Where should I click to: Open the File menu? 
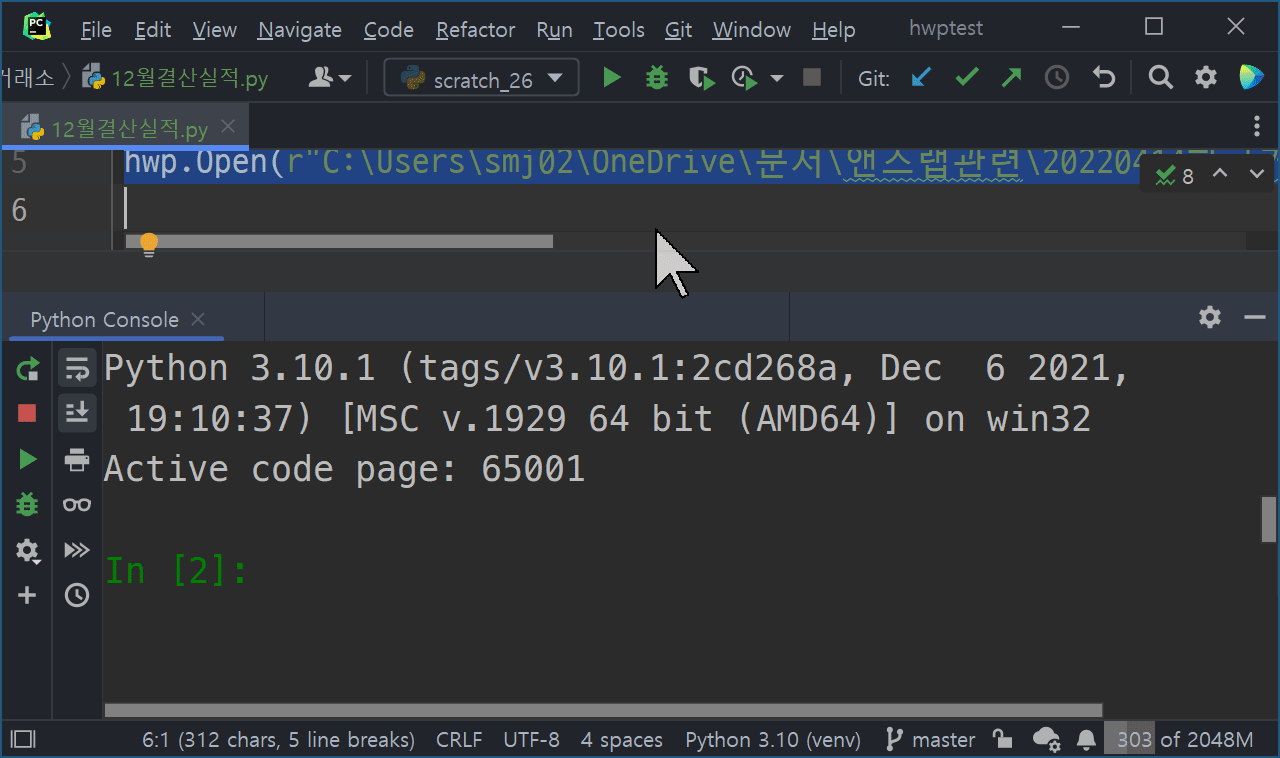tap(96, 30)
